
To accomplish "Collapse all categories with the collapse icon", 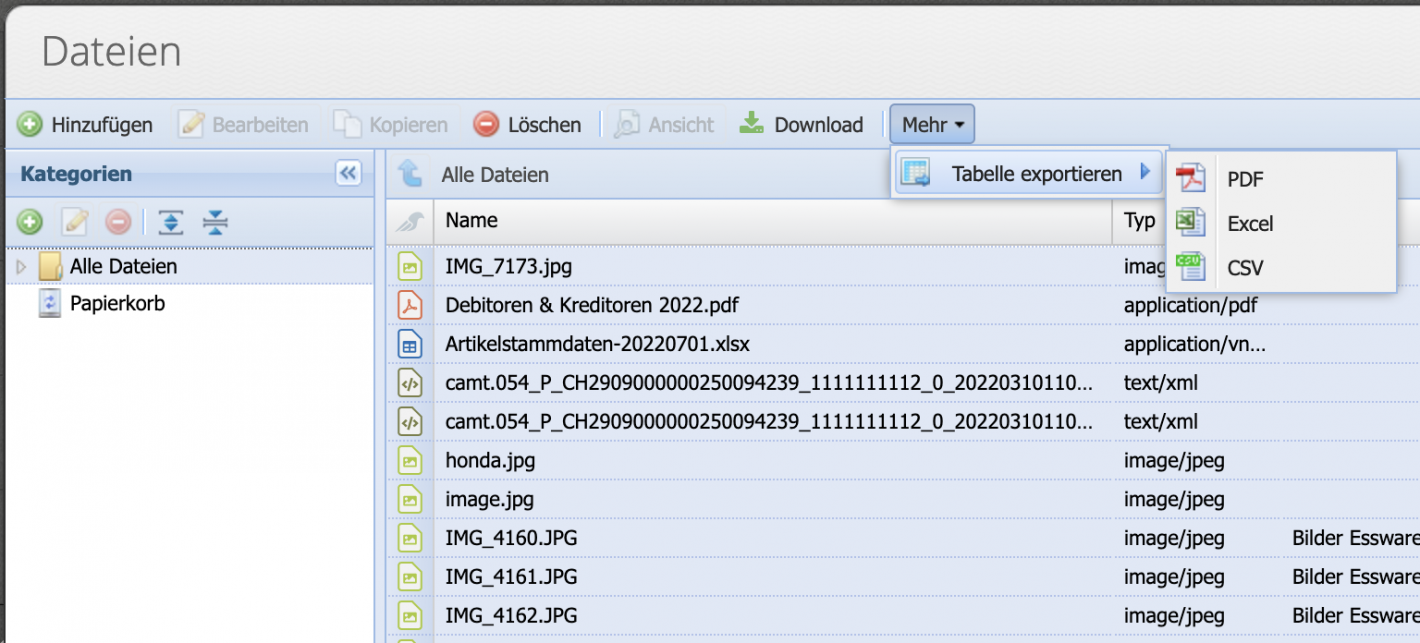I will [214, 222].
